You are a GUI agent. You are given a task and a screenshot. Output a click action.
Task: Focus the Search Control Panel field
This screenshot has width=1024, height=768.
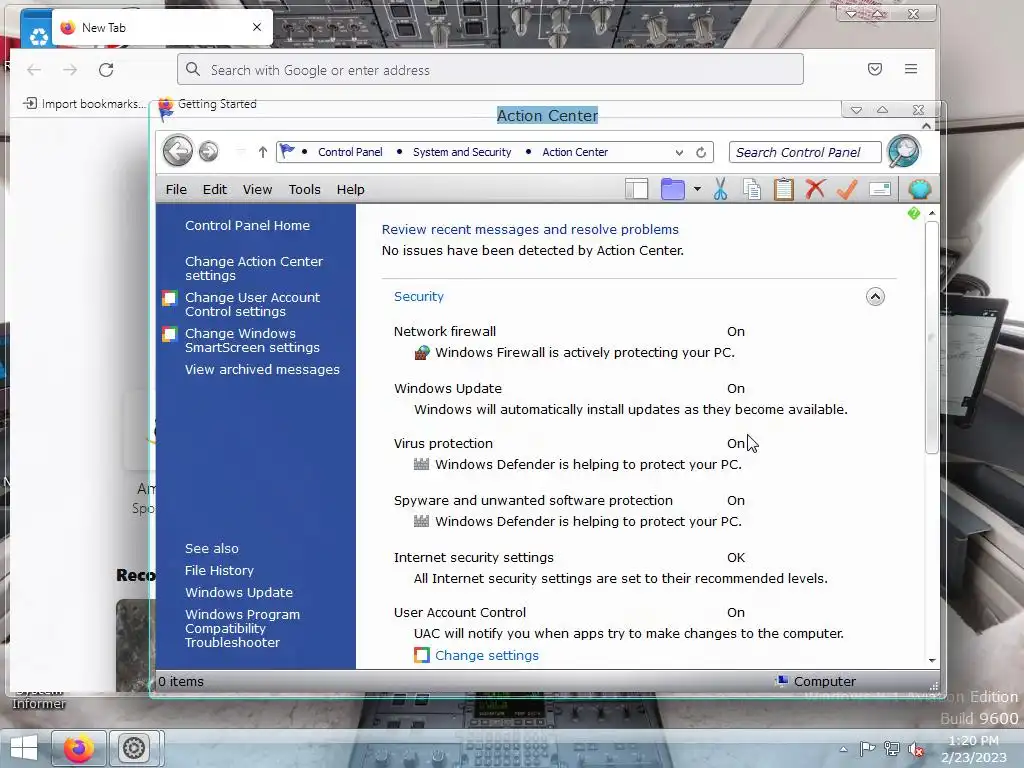tap(805, 152)
